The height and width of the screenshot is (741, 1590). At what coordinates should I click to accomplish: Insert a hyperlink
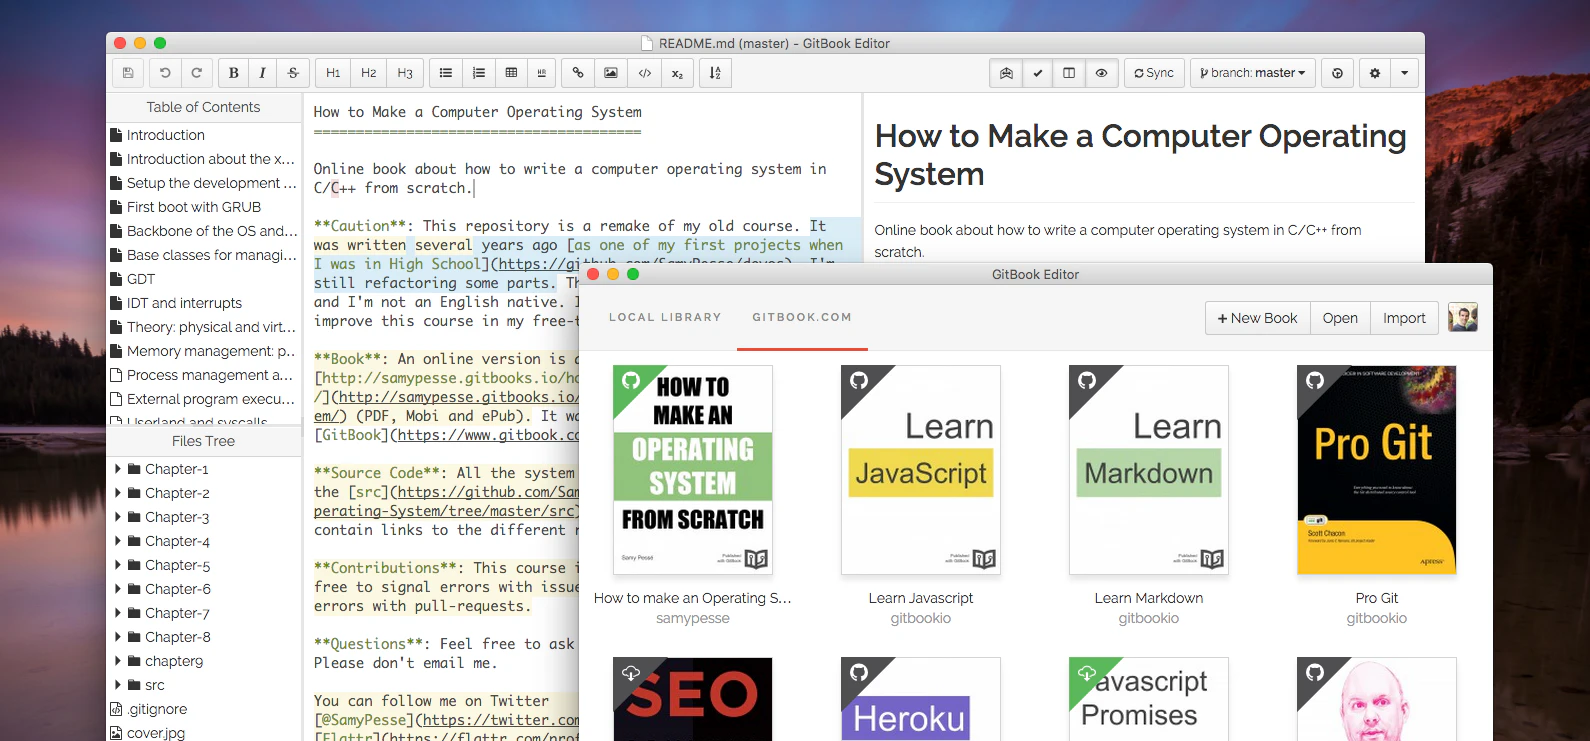point(578,73)
